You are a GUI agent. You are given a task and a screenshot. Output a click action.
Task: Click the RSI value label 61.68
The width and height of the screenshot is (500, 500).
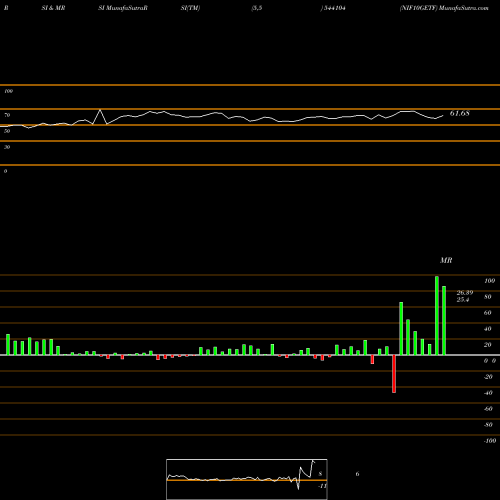point(460,113)
